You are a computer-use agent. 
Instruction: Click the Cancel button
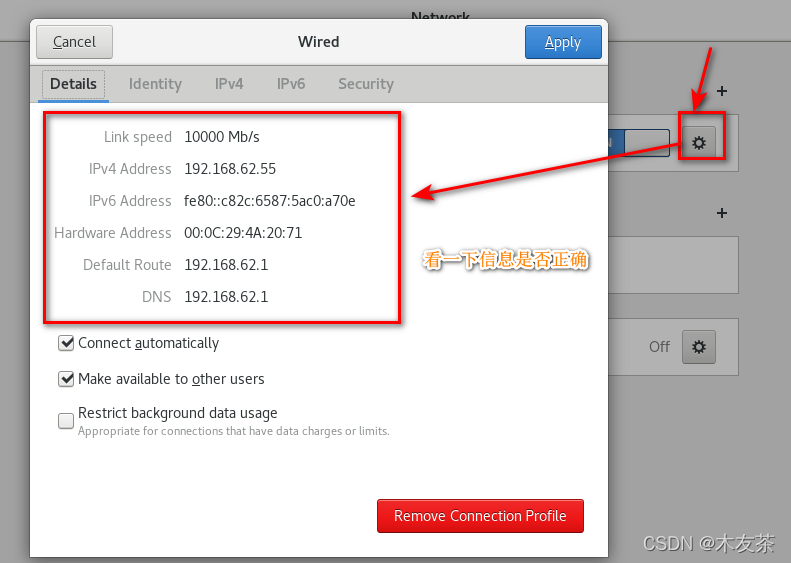(x=74, y=42)
